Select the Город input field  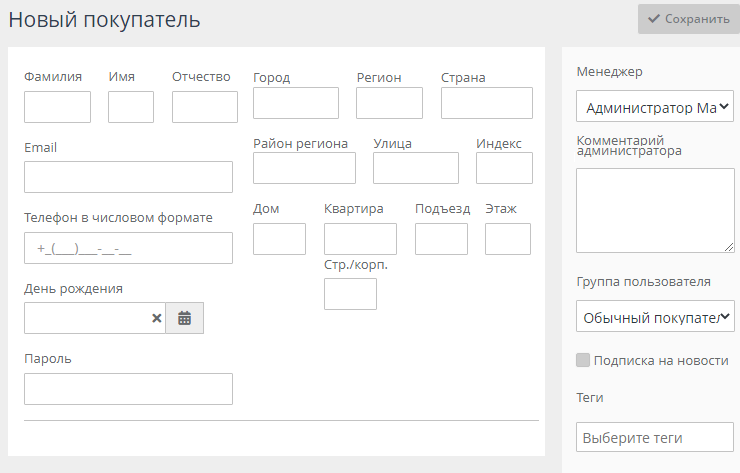click(295, 103)
